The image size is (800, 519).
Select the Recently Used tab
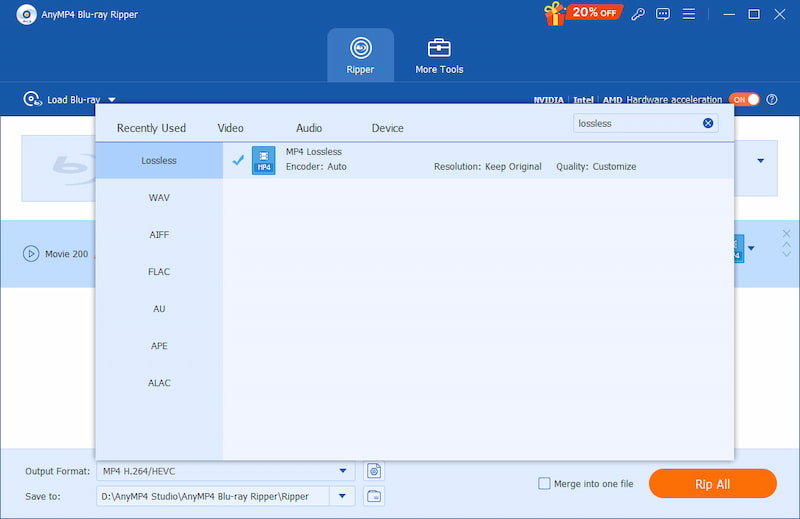151,128
